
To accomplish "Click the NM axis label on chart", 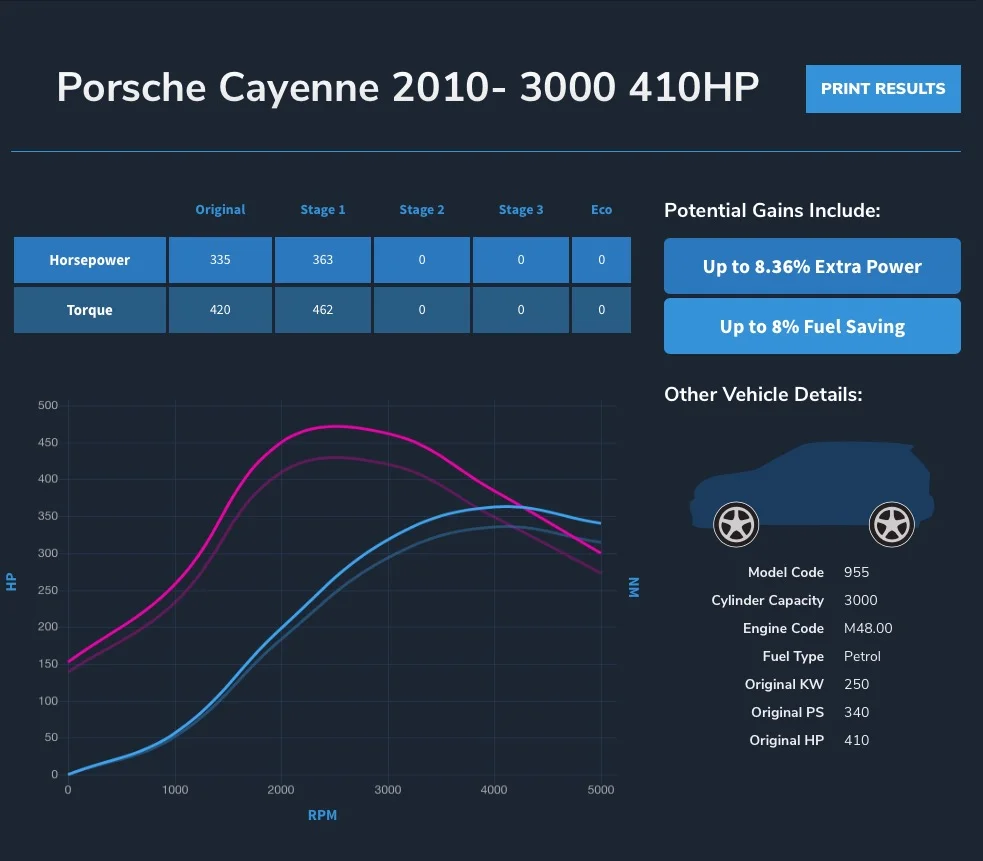I will (x=634, y=587).
